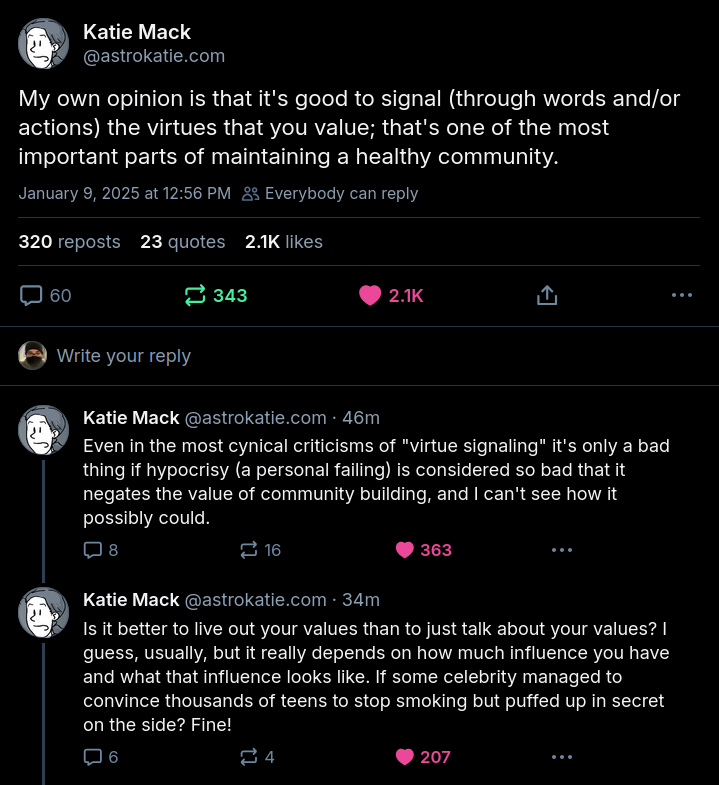Click the Write your reply field
The image size is (719, 785).
[124, 356]
